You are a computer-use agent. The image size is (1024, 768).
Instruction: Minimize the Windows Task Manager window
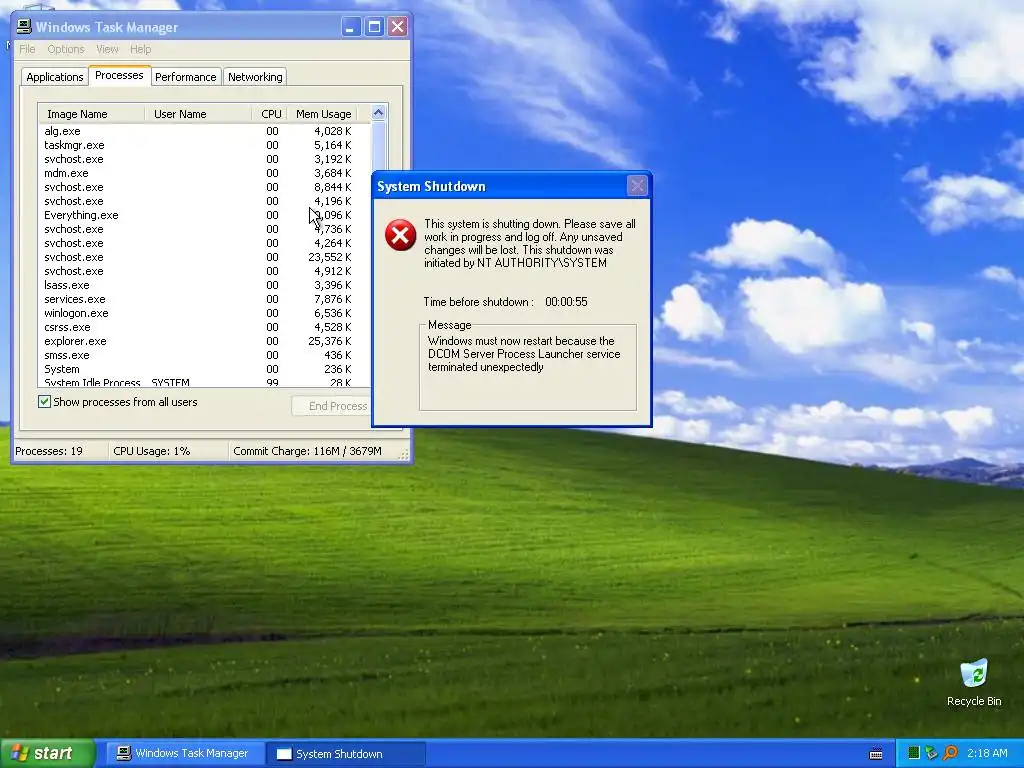pyautogui.click(x=351, y=27)
